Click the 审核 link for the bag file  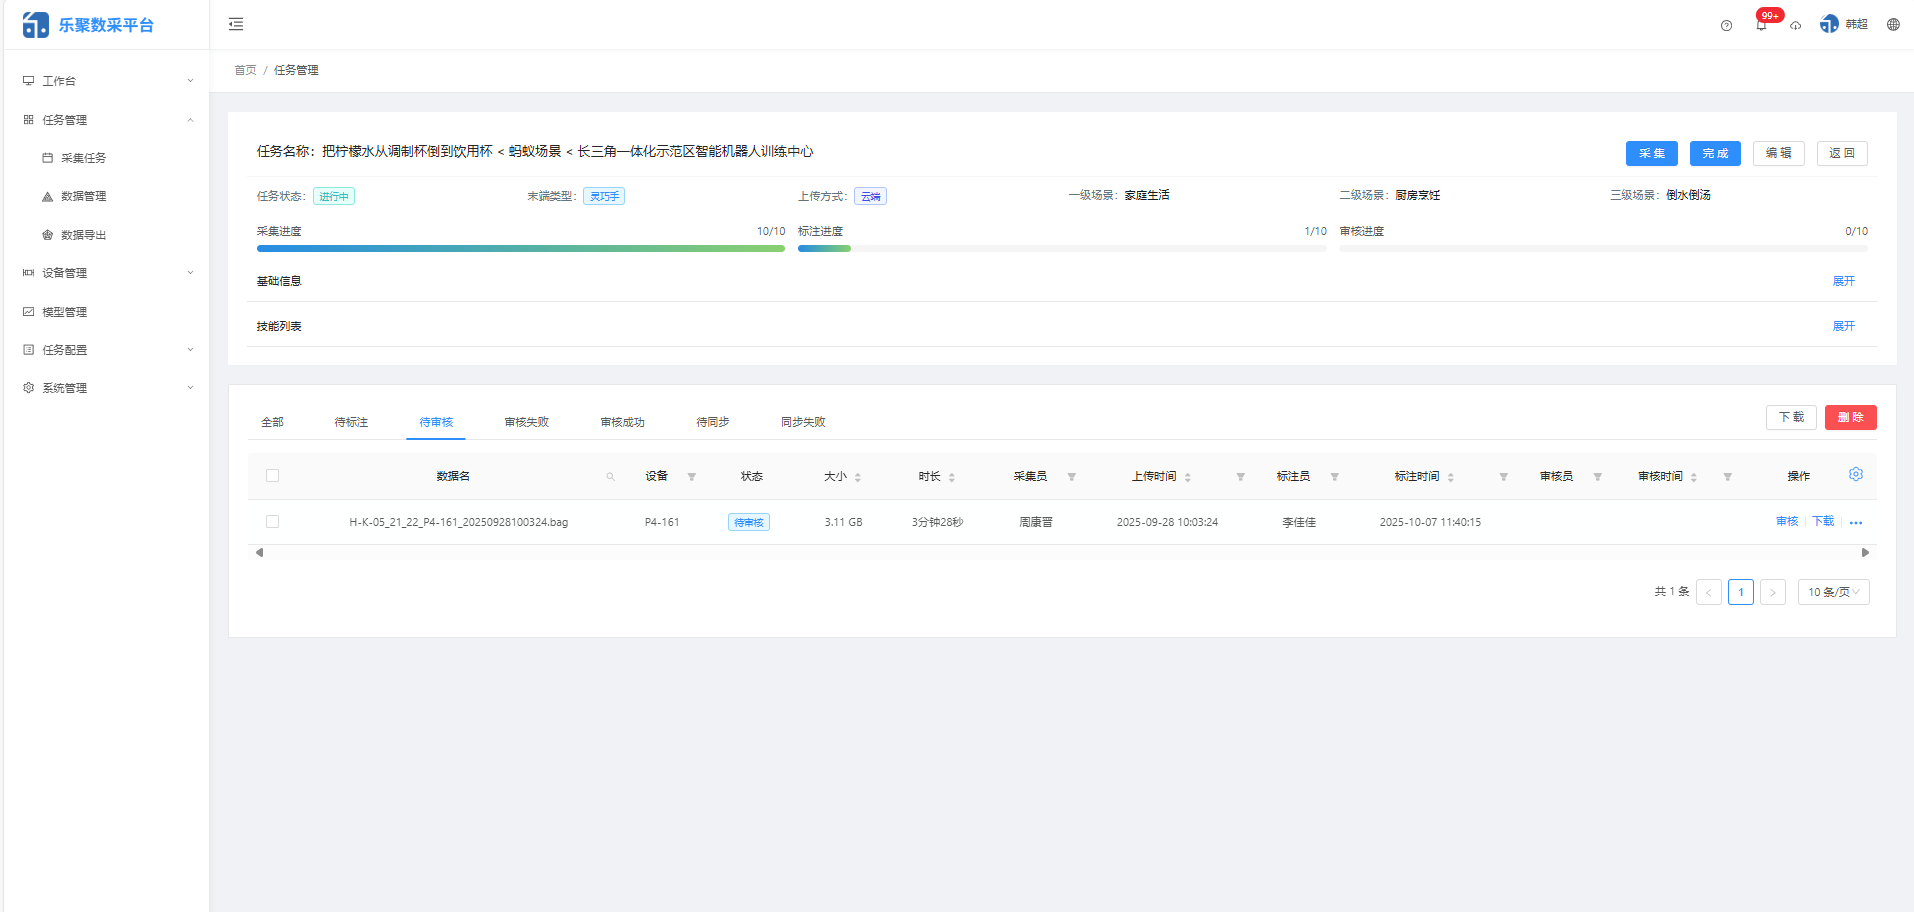click(x=1786, y=521)
